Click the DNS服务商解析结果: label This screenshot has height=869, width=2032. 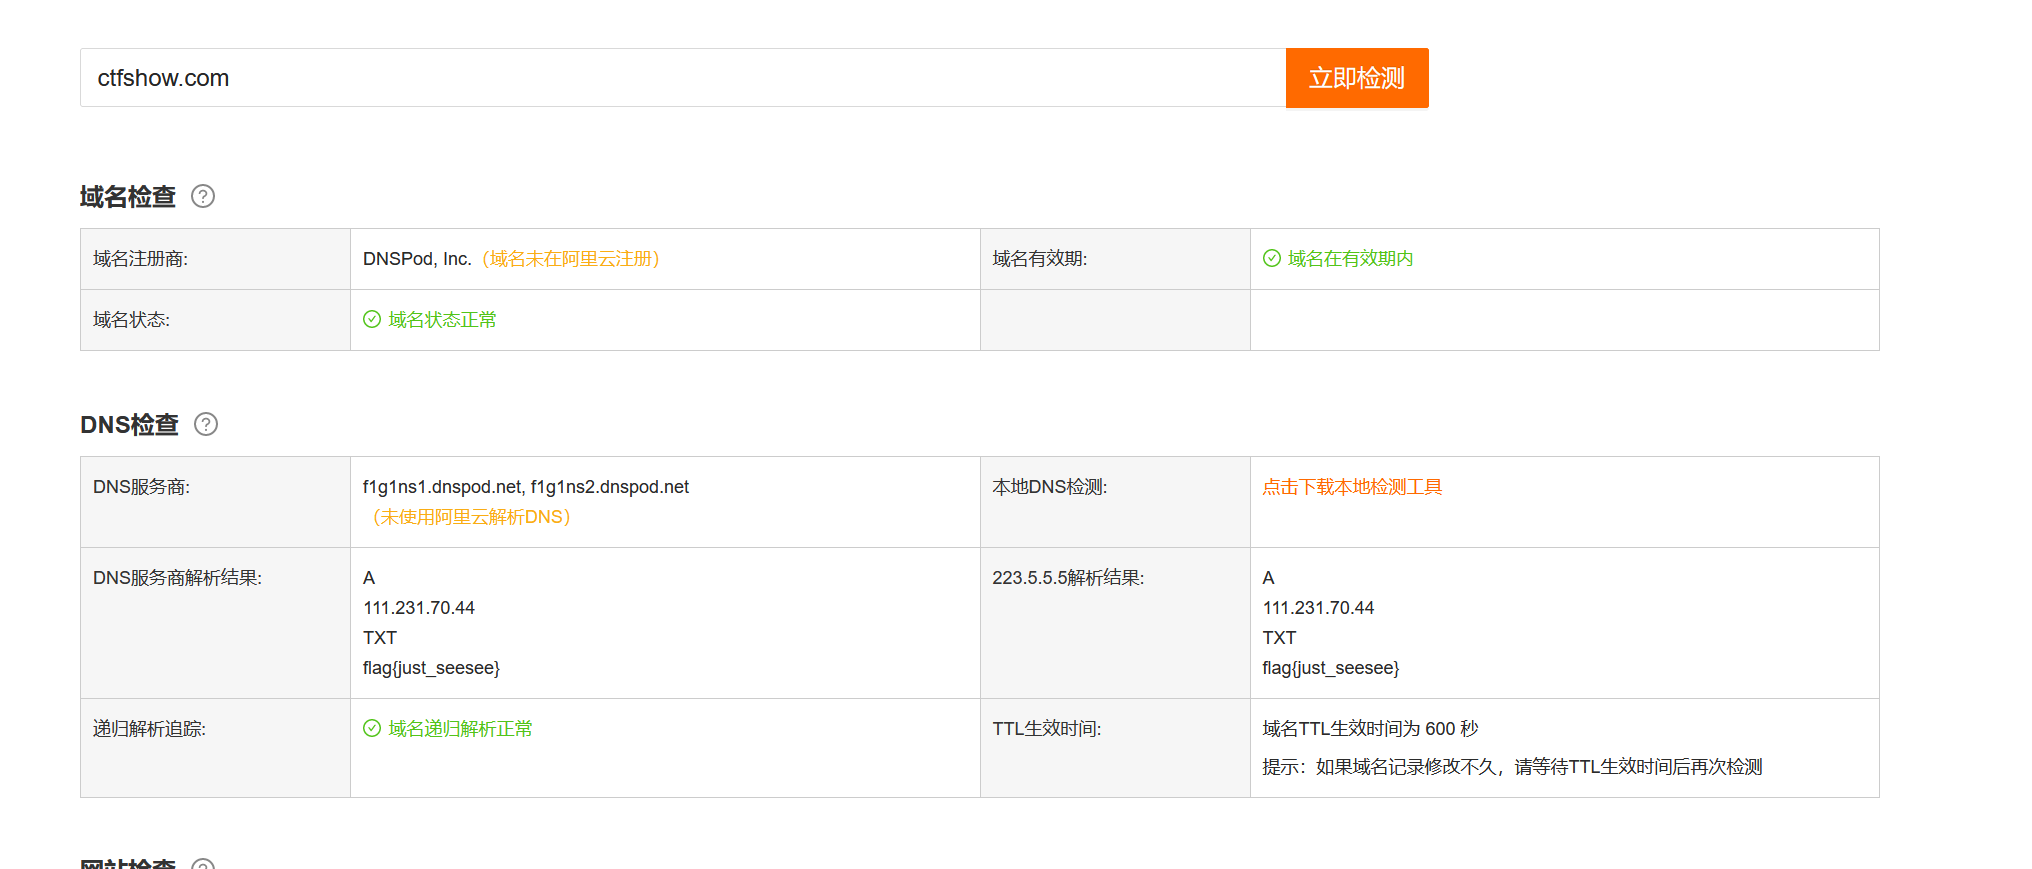click(177, 578)
